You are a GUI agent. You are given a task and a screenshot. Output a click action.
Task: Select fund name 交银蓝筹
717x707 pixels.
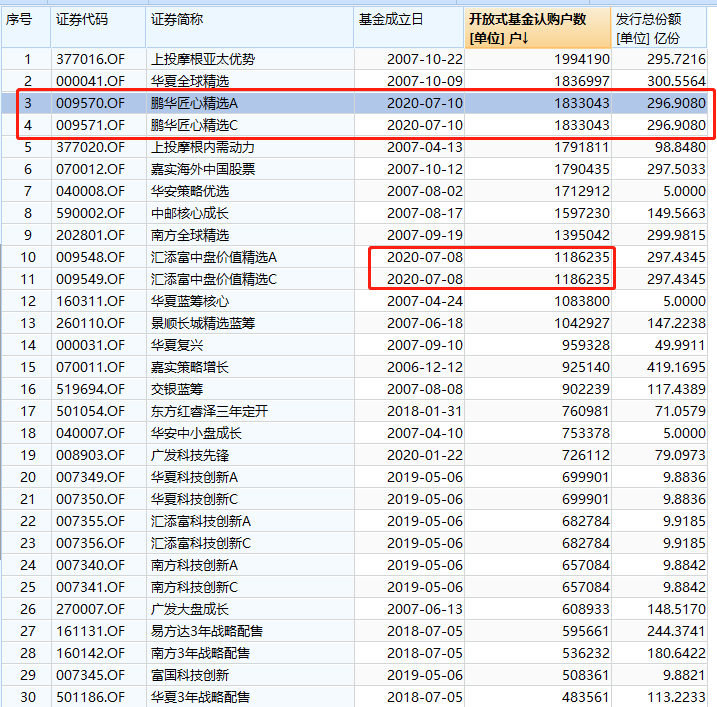coord(177,389)
